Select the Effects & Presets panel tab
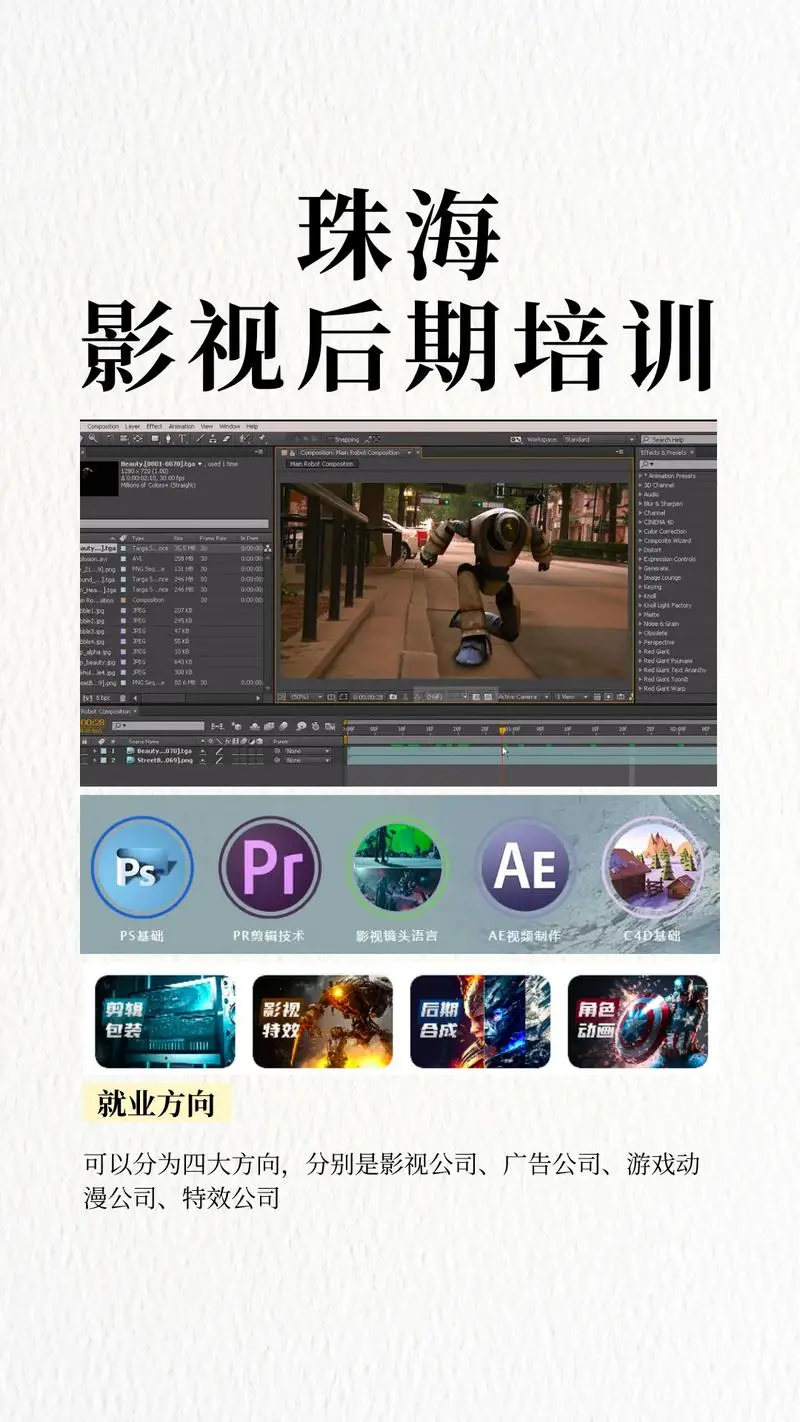The height and width of the screenshot is (1422, 800). 665,452
